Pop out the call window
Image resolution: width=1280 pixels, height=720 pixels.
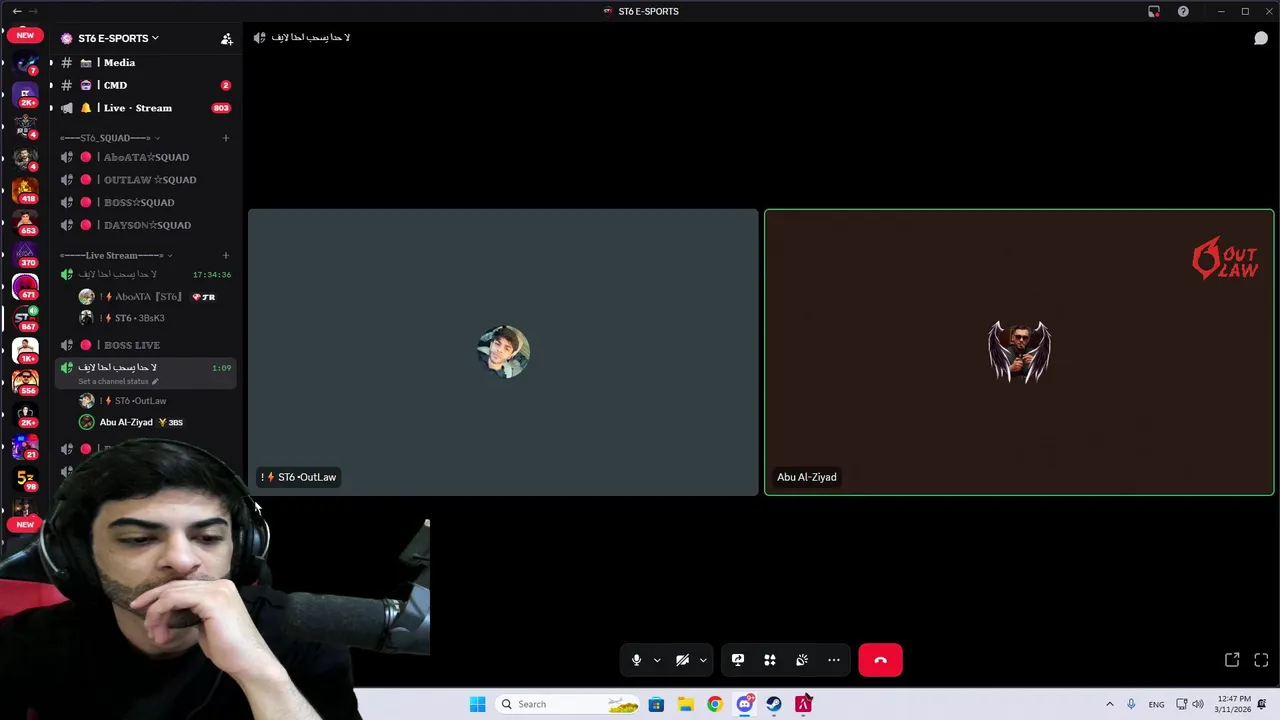tap(1232, 660)
